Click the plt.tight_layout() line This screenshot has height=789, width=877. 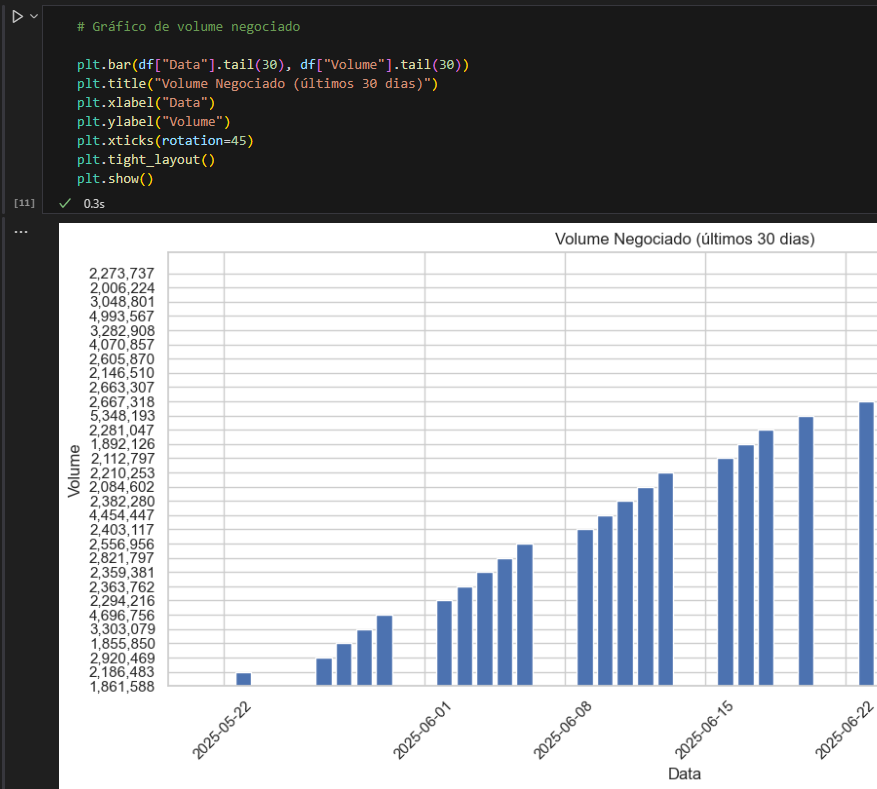point(146,160)
